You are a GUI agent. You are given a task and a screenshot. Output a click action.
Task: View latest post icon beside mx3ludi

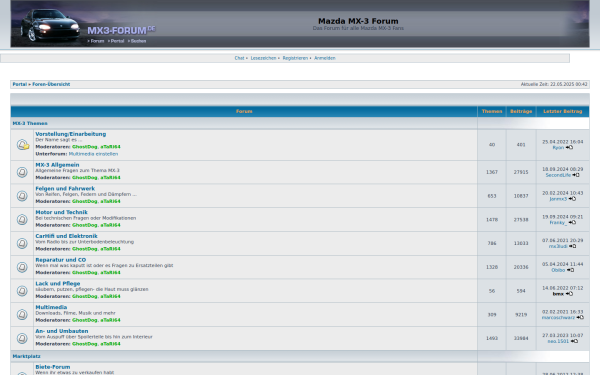pos(572,246)
